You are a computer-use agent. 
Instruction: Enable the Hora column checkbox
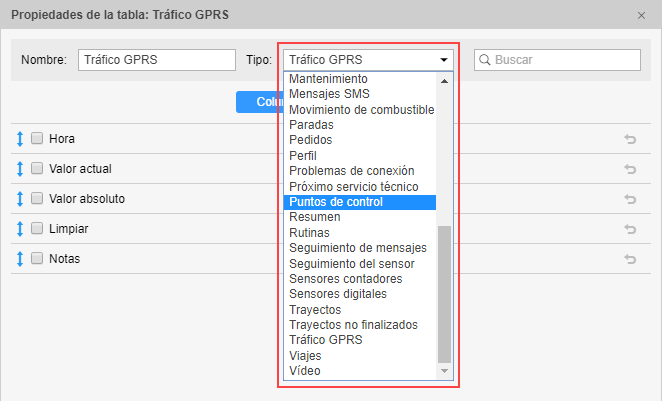pos(37,139)
